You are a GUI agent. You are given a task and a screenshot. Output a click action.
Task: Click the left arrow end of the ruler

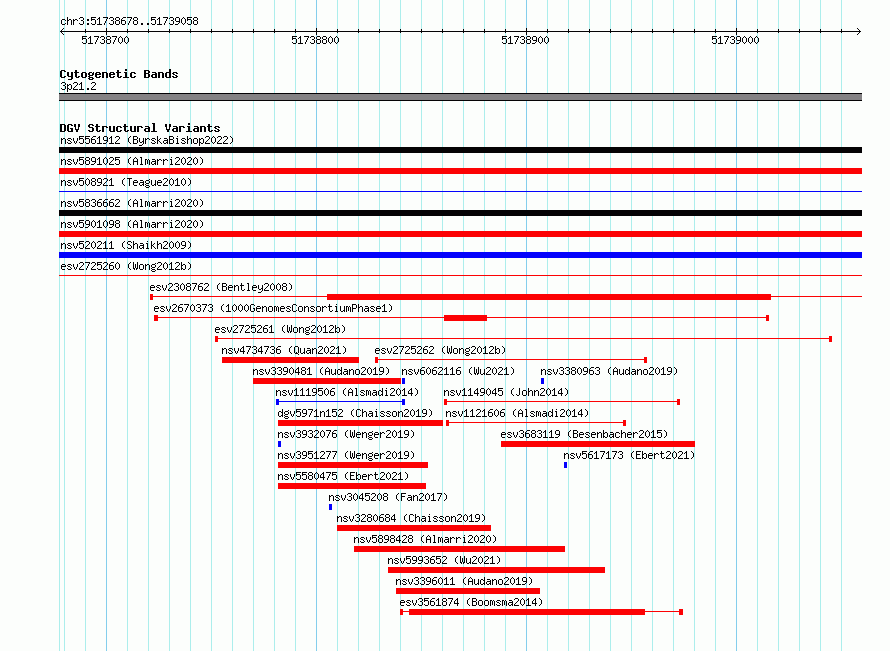(62, 31)
